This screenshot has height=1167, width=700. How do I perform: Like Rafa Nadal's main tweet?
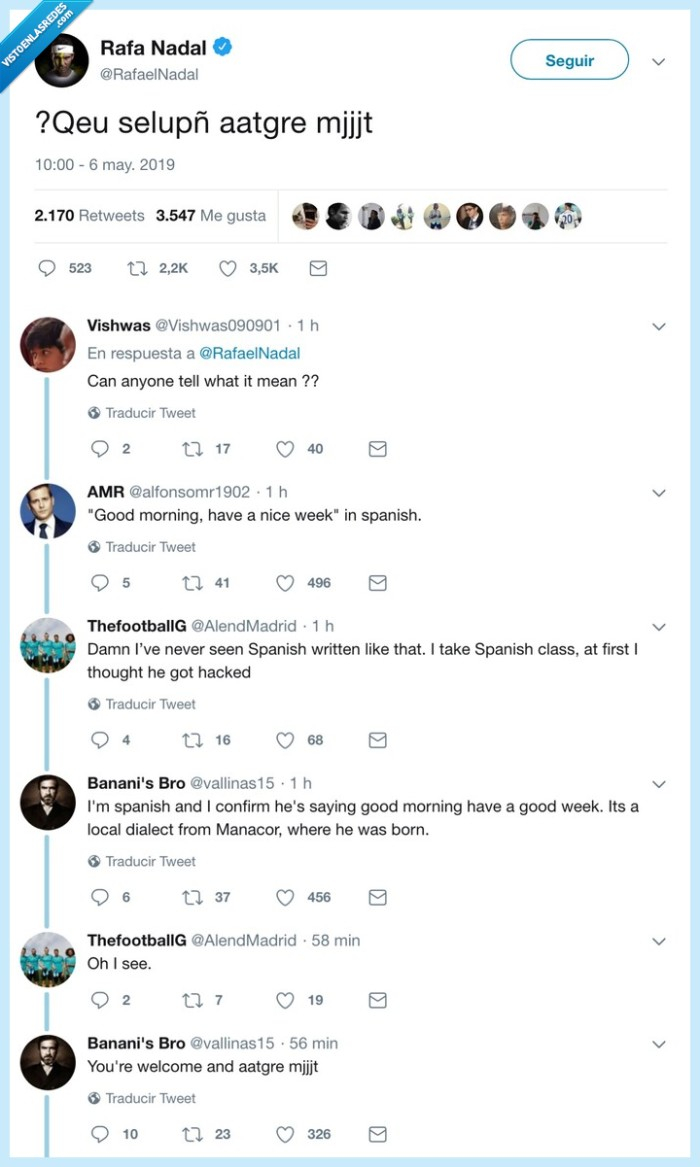[x=228, y=268]
